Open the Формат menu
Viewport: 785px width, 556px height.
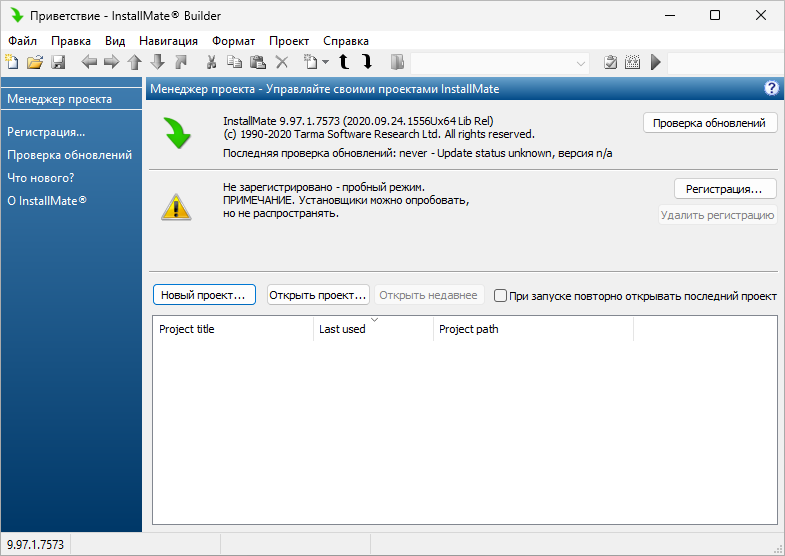[234, 41]
